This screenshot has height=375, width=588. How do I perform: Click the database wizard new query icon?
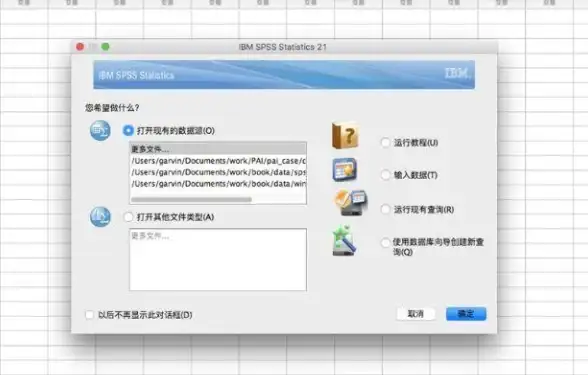coord(344,240)
